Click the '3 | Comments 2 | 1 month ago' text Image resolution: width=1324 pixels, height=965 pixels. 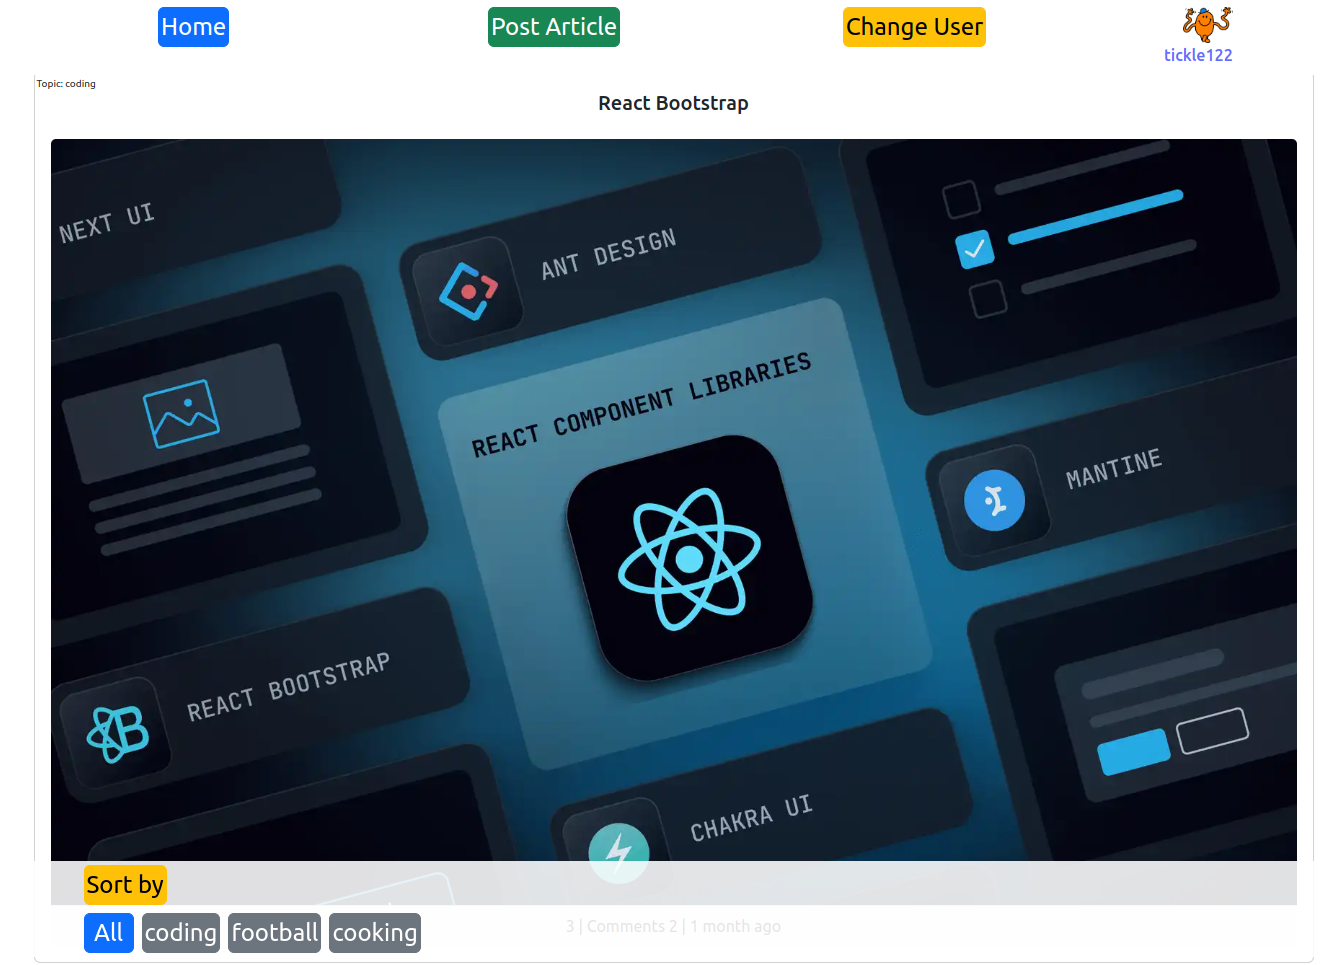tap(673, 926)
